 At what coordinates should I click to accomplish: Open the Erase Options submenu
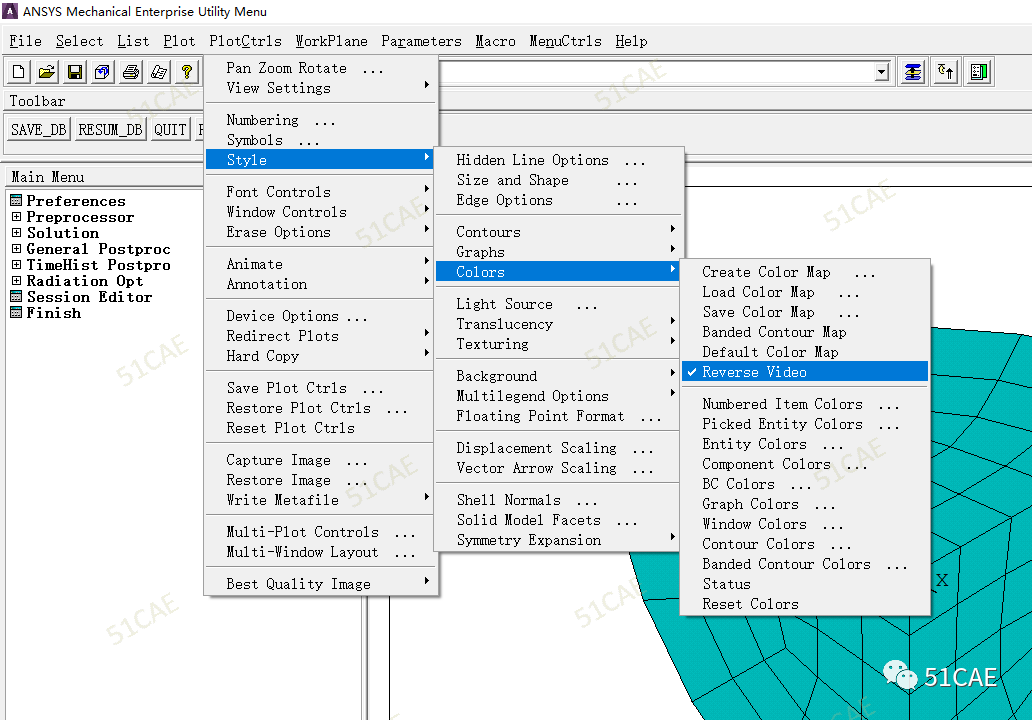click(x=321, y=232)
